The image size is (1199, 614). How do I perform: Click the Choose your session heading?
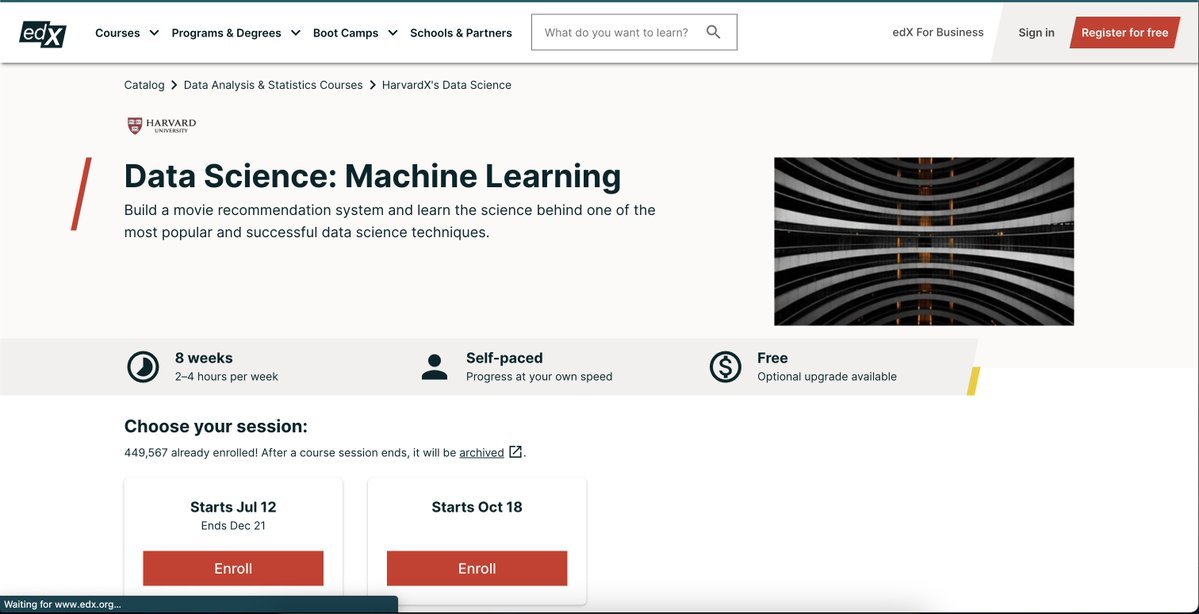pyautogui.click(x=216, y=427)
